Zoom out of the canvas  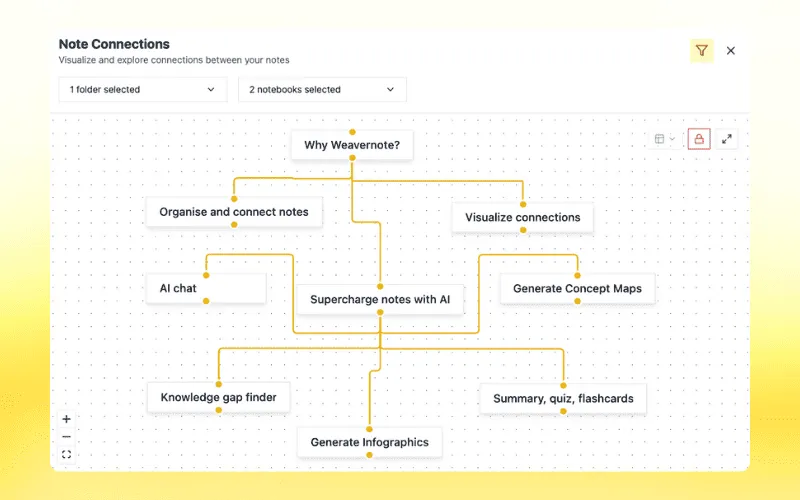(x=66, y=437)
